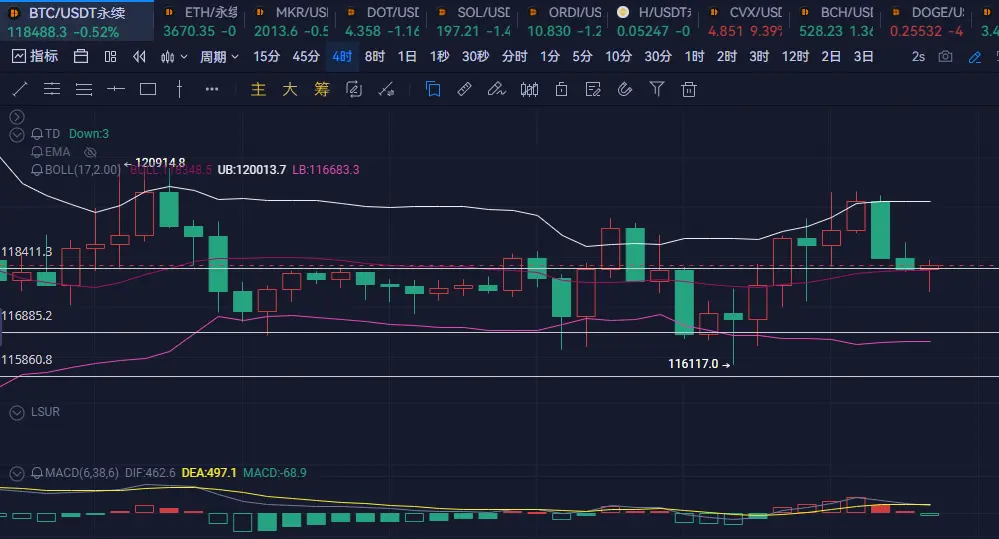
Task: Select the 4时 timeframe
Action: (x=342, y=57)
